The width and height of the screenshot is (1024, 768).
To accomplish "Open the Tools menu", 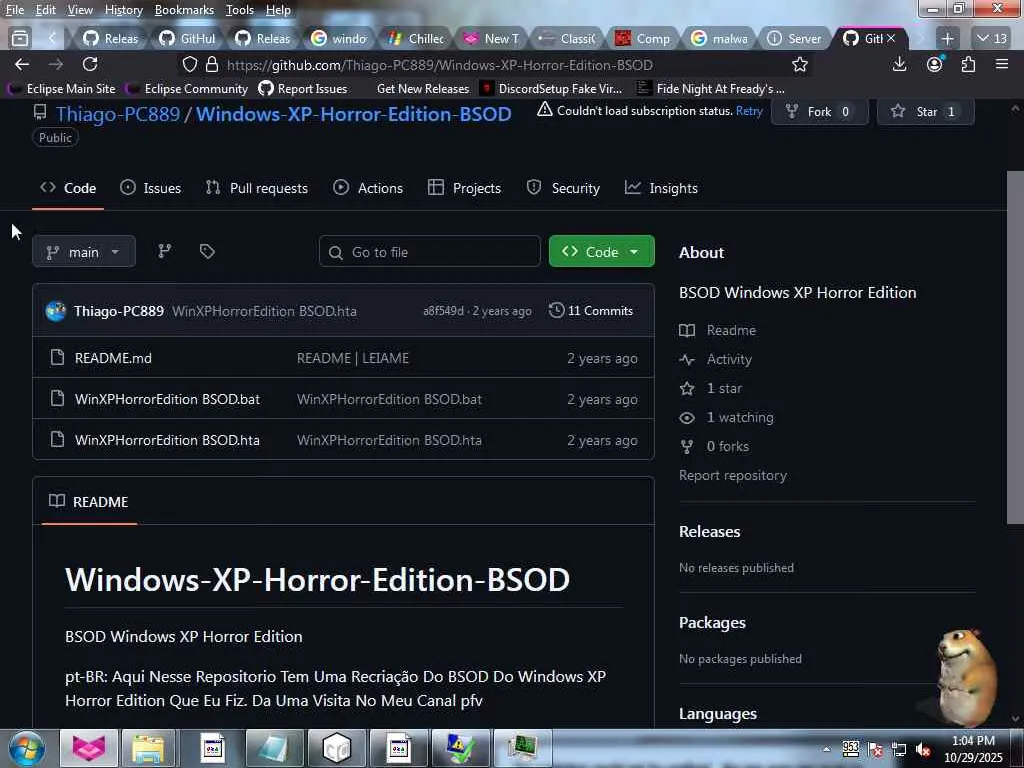I will (x=240, y=10).
